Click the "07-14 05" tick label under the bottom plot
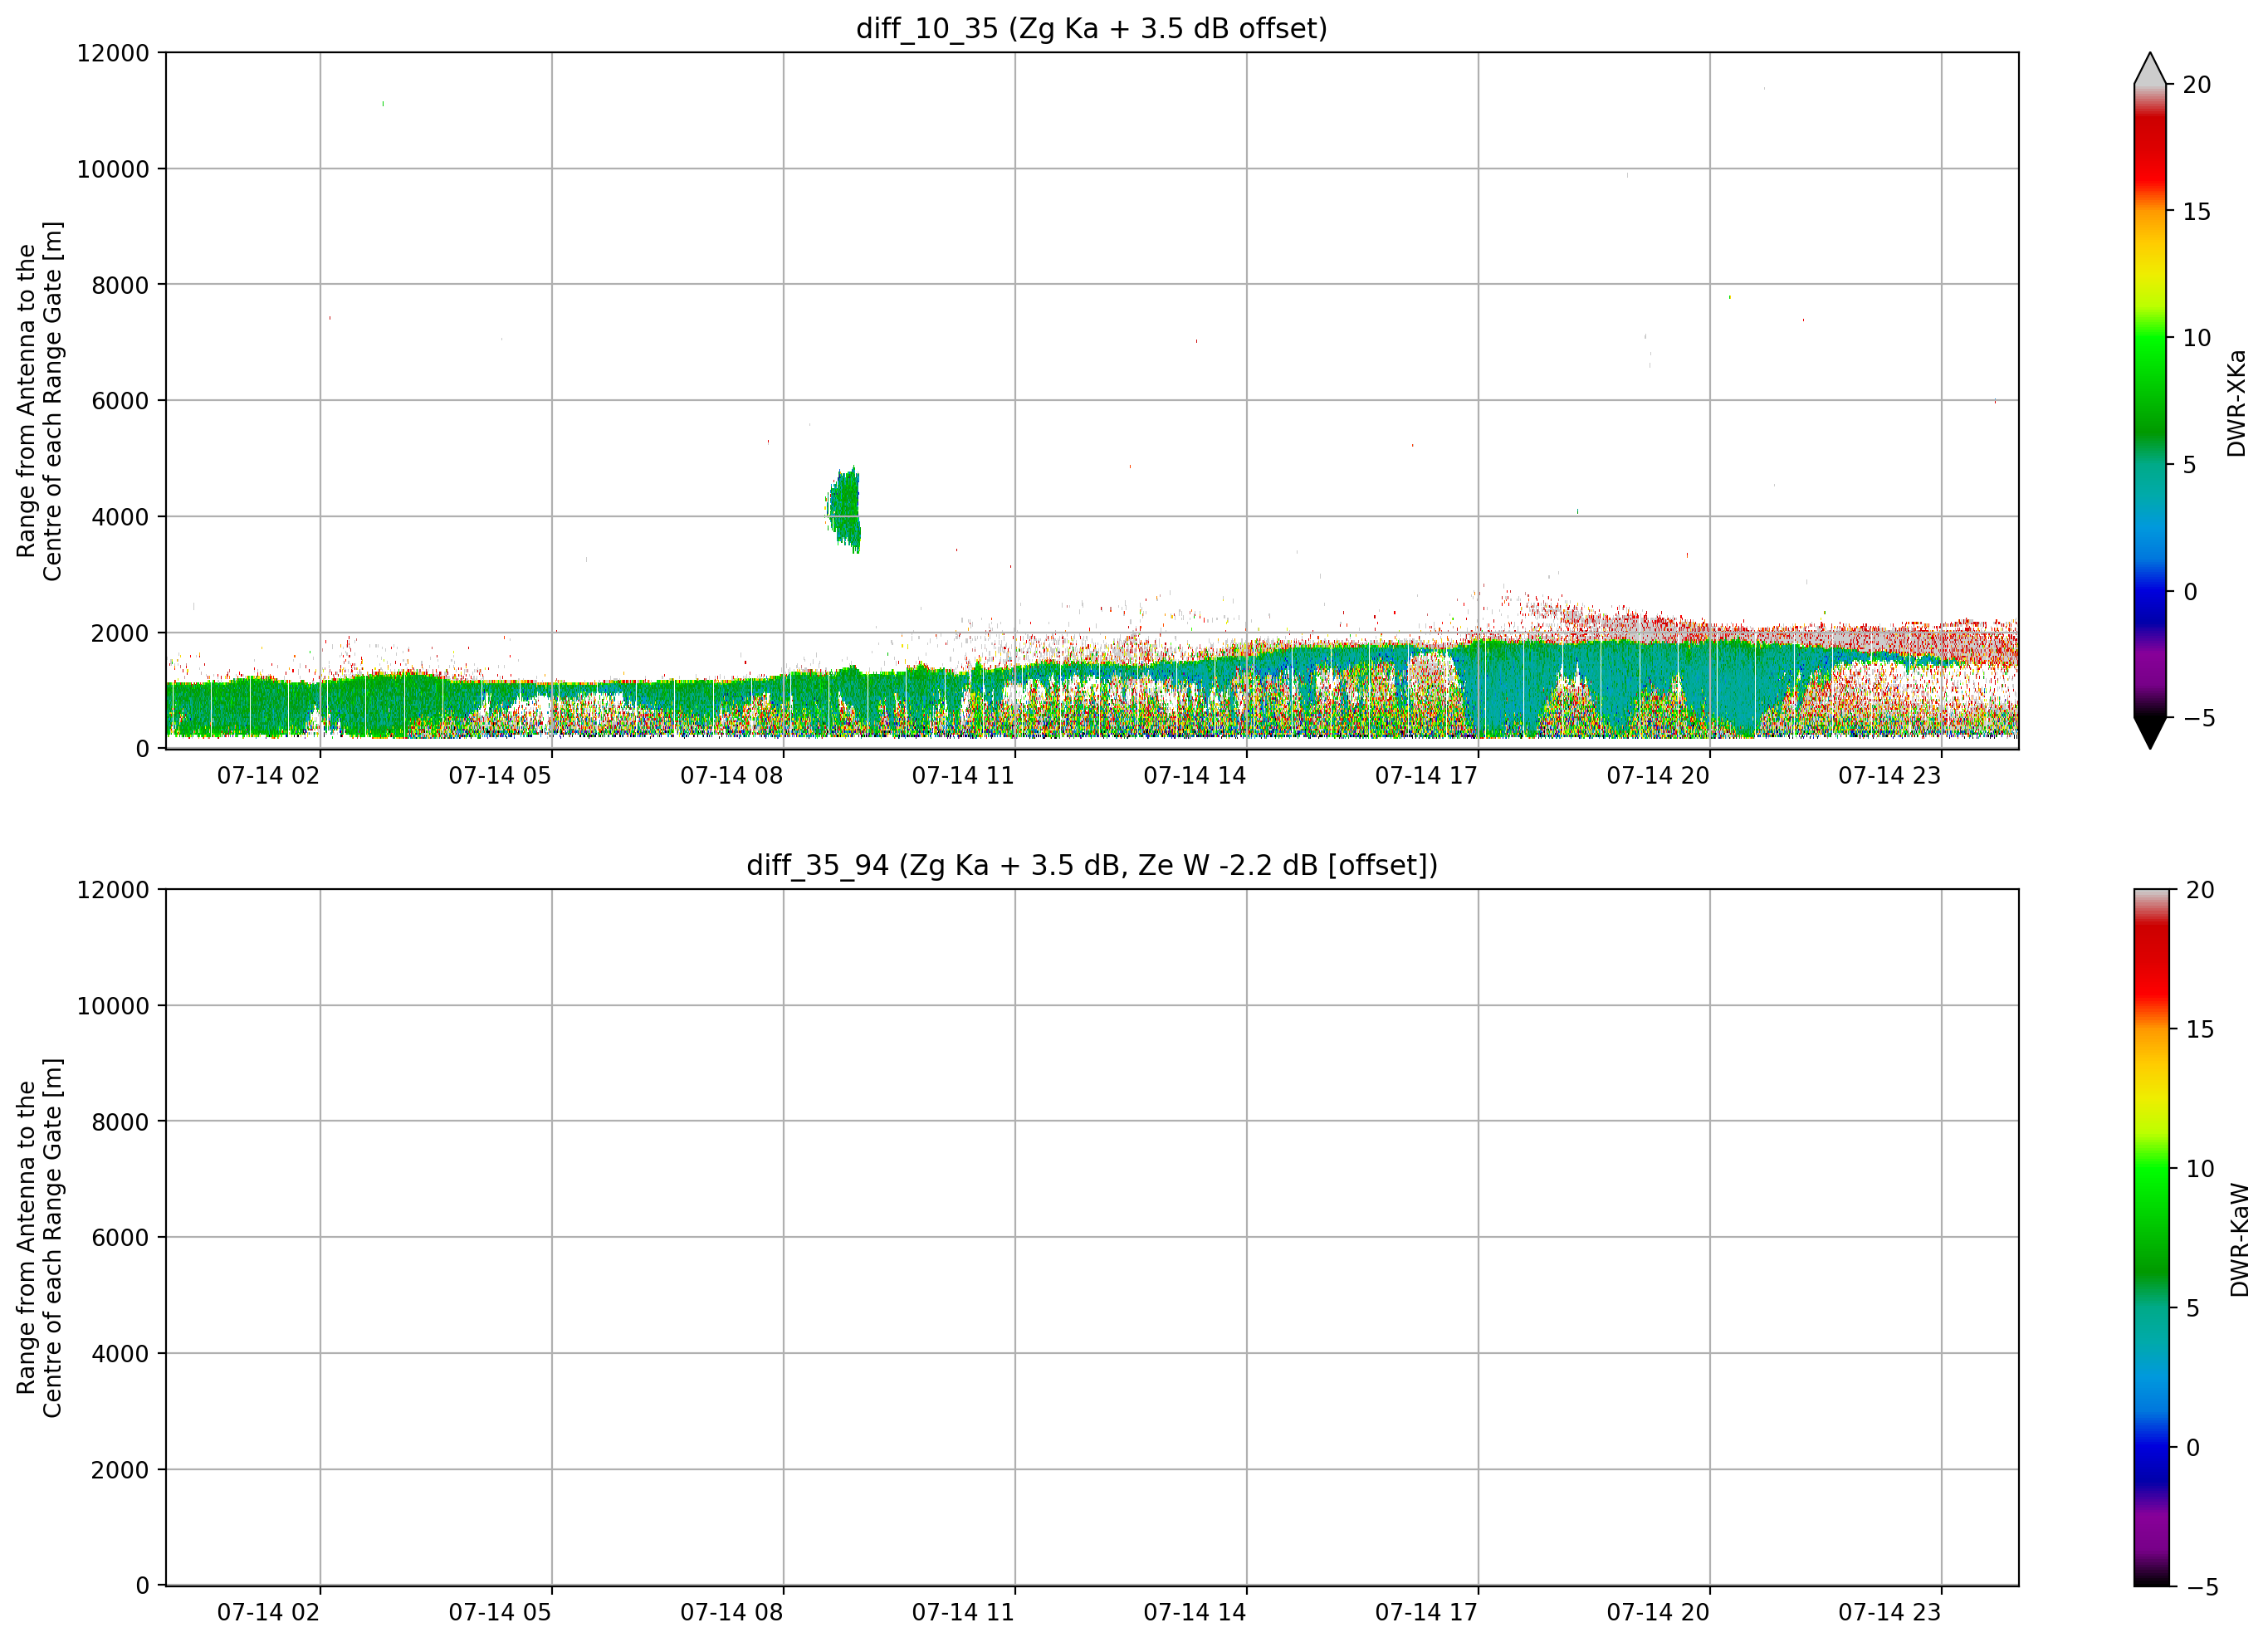The image size is (2268, 1642). [500, 1612]
